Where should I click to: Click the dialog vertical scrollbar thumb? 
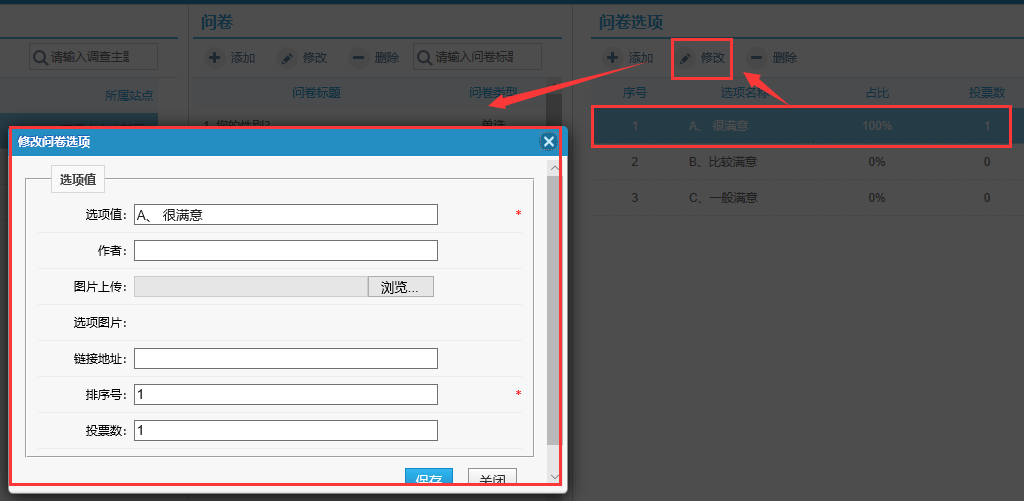(554, 310)
